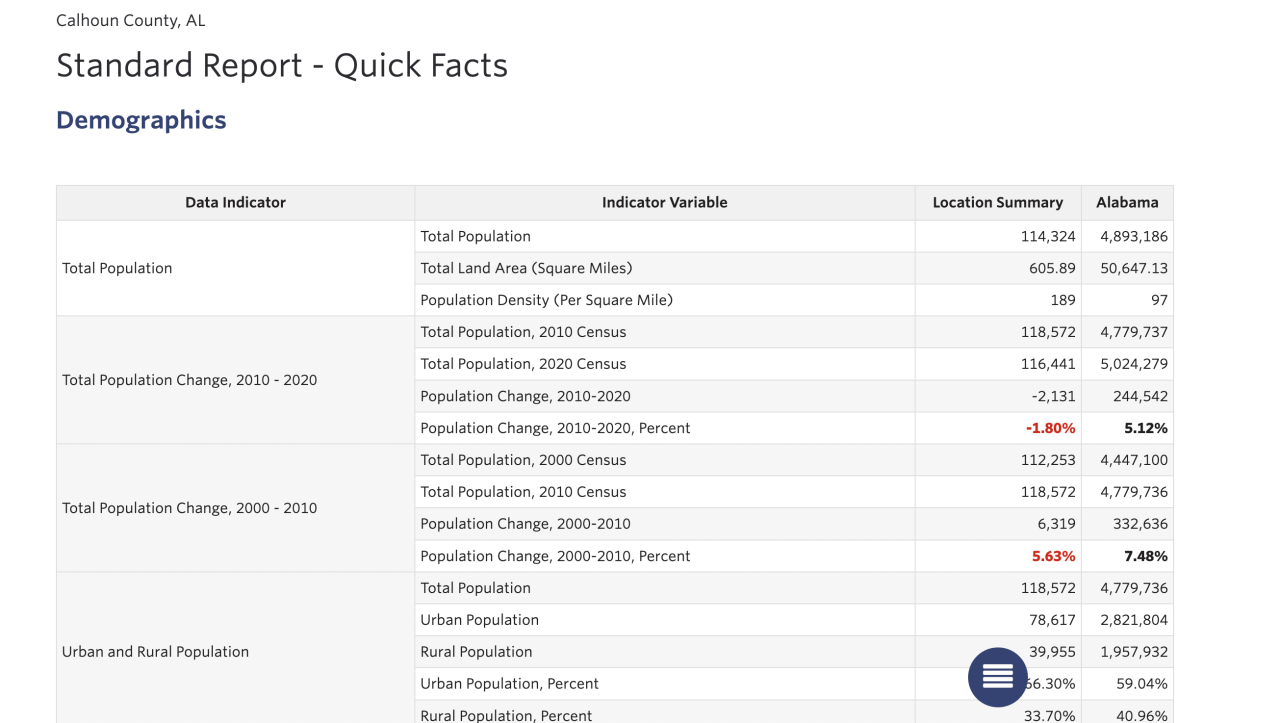Click the Total Population, 2020 Census row
Image resolution: width=1280 pixels, height=723 pixels.
point(523,364)
